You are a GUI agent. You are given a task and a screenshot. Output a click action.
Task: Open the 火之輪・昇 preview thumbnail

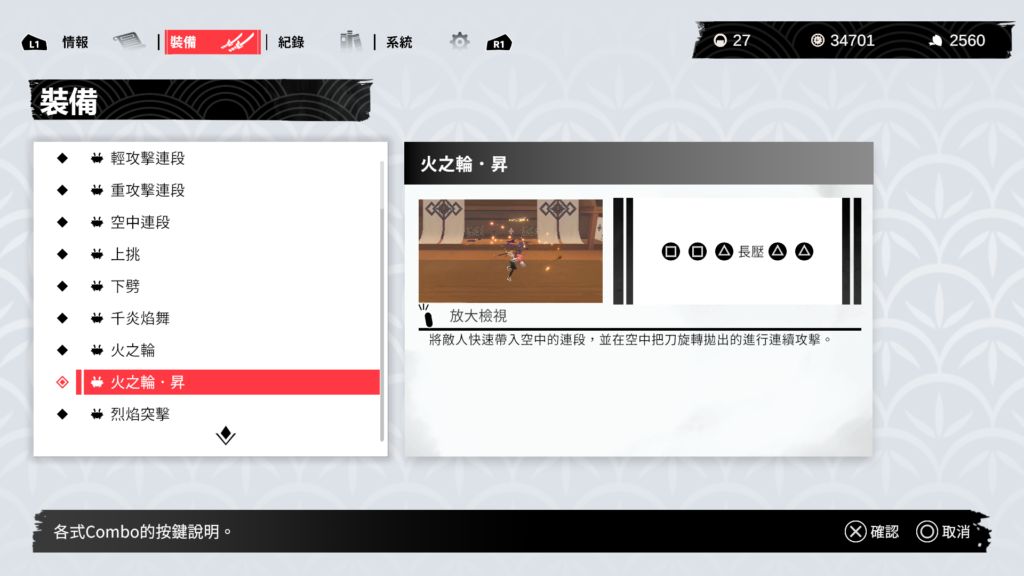(510, 251)
